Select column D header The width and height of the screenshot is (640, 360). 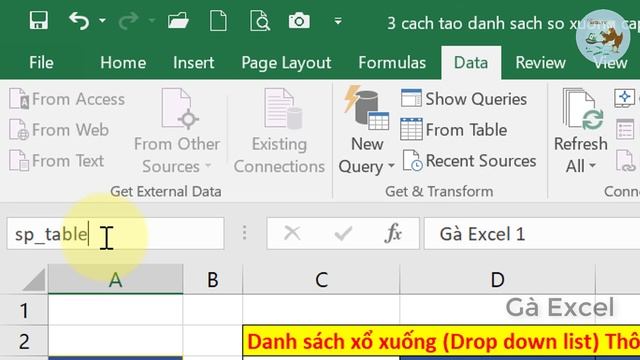(x=497, y=280)
